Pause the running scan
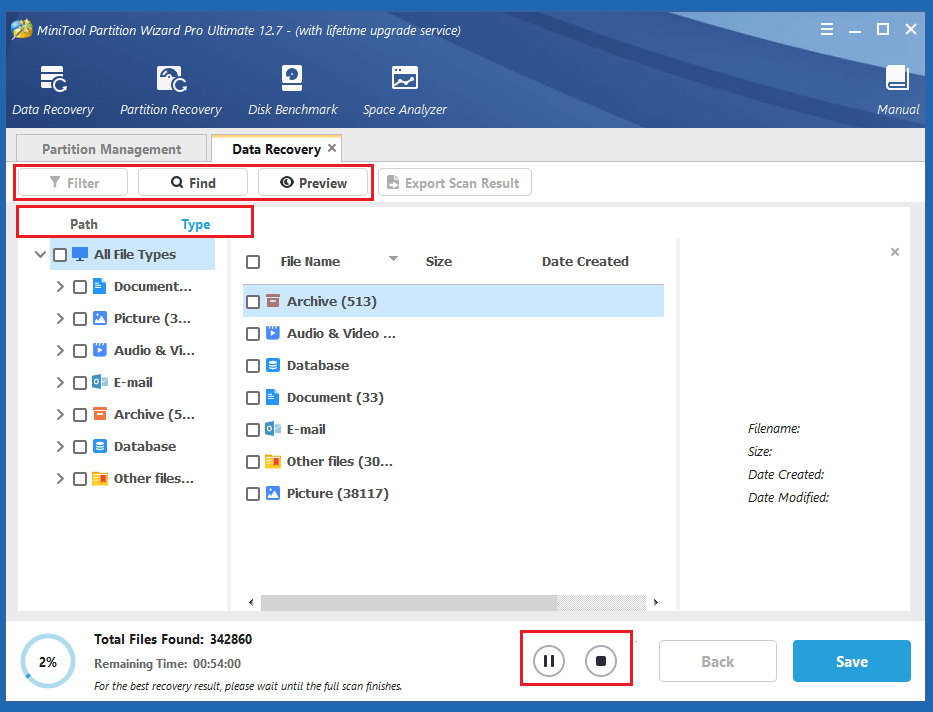 pyautogui.click(x=549, y=661)
